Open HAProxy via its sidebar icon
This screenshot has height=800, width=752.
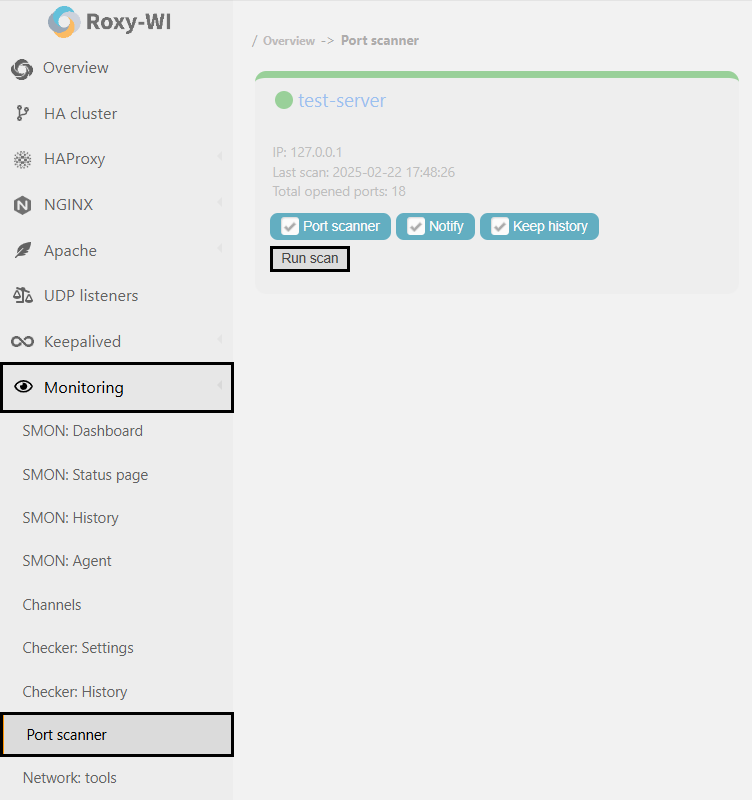pos(22,159)
